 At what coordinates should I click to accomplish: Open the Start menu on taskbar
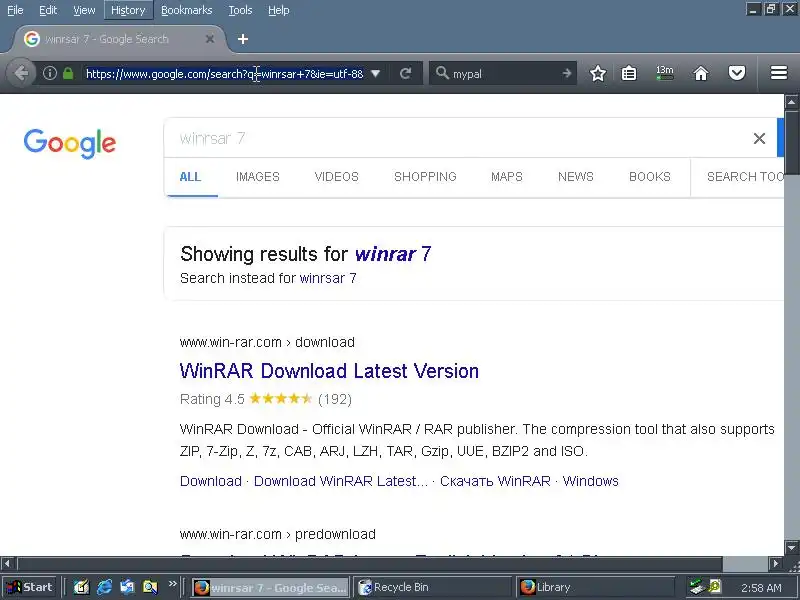pos(31,587)
